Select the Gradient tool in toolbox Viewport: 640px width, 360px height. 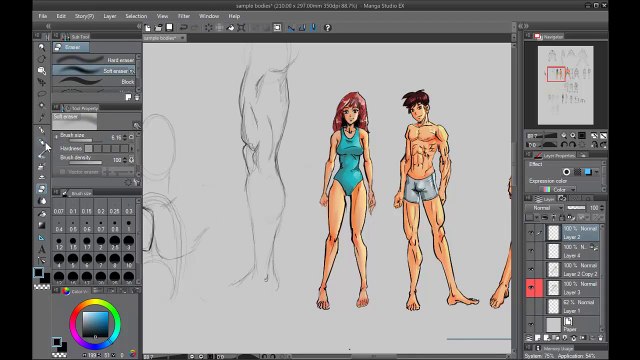coord(42,225)
